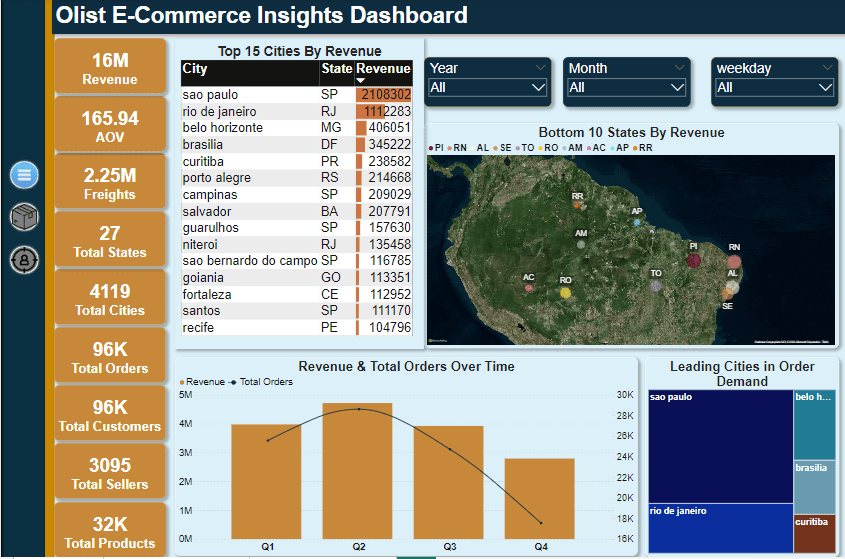Click the sao bernardo do campo row
The image size is (845, 559).
(297, 261)
